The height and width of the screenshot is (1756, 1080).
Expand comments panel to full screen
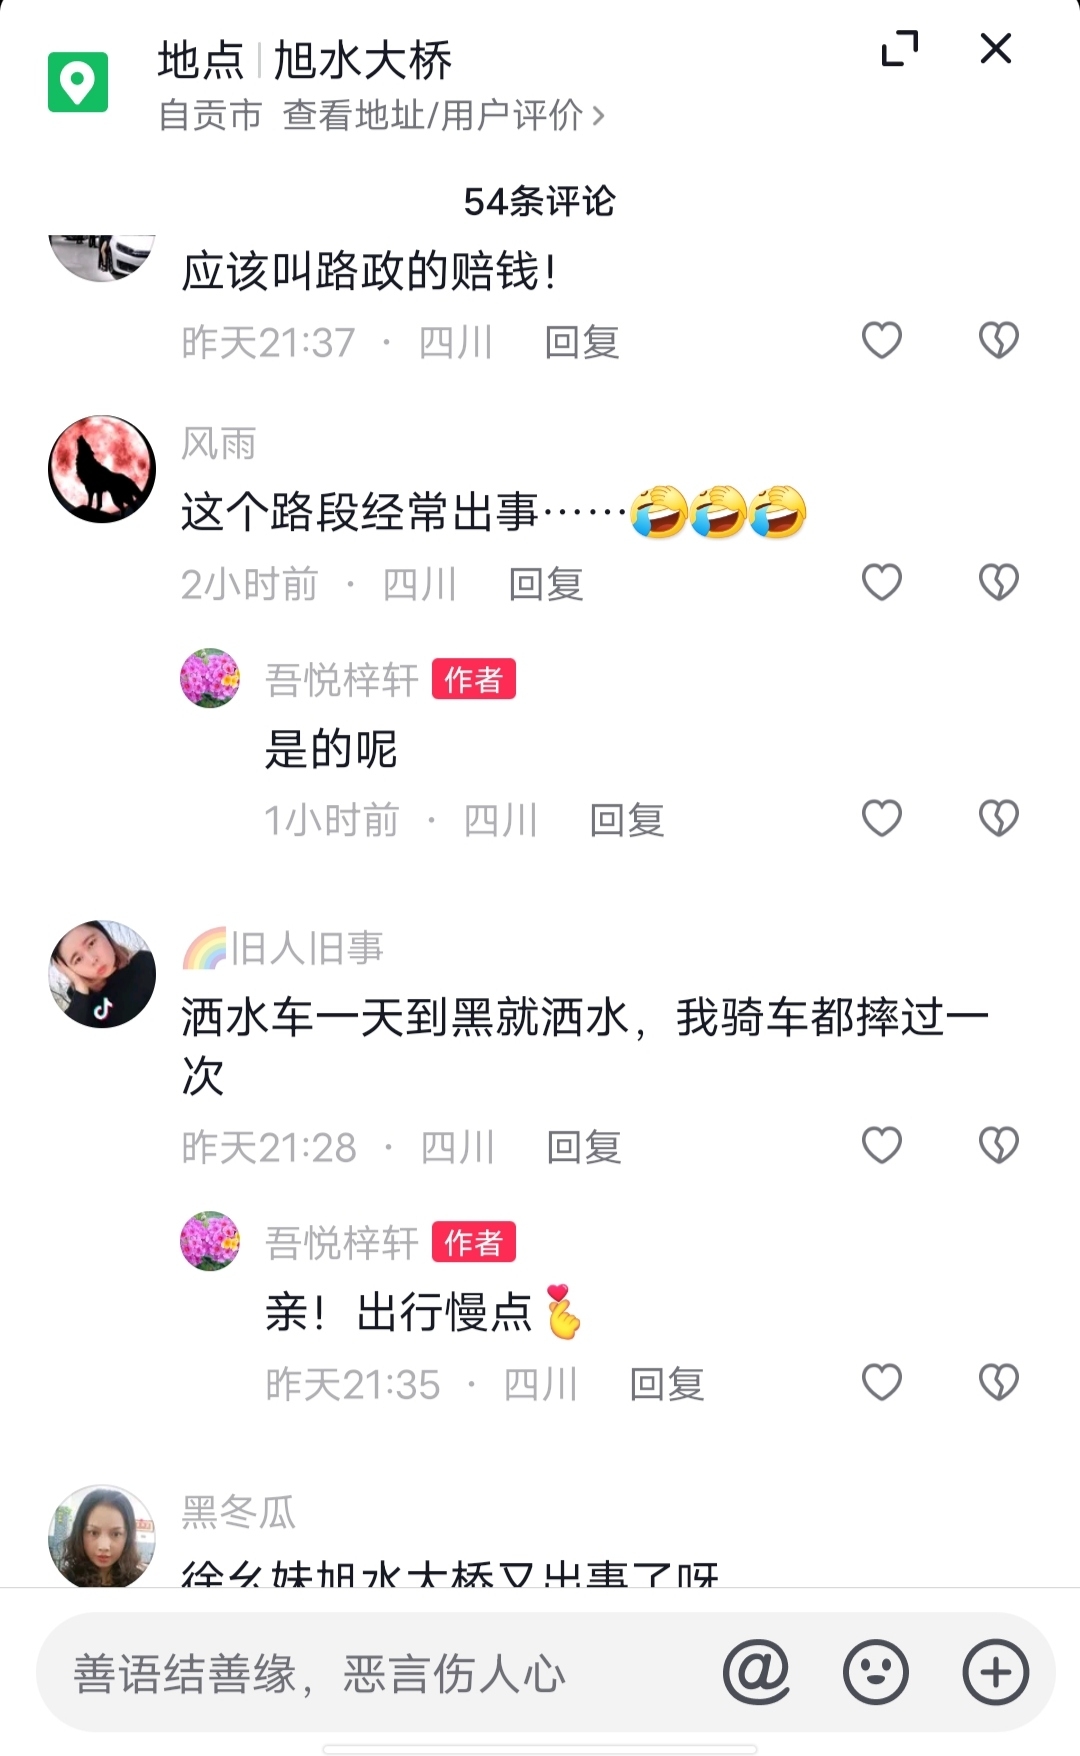[899, 48]
